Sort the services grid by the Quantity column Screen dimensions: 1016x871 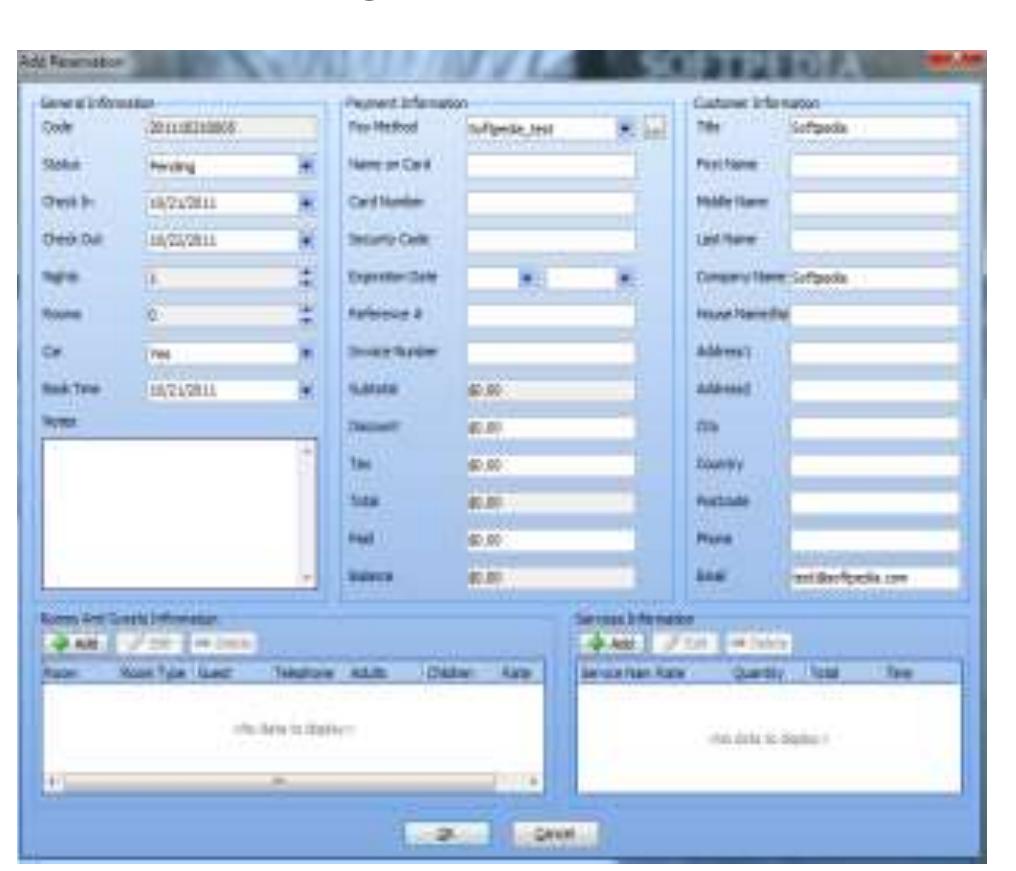click(758, 673)
